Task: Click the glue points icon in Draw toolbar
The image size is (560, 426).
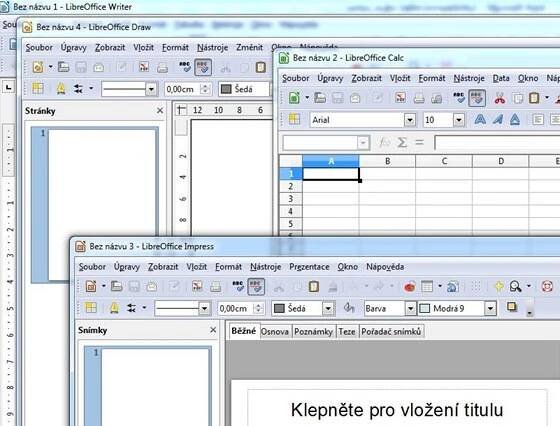Action: click(61, 89)
